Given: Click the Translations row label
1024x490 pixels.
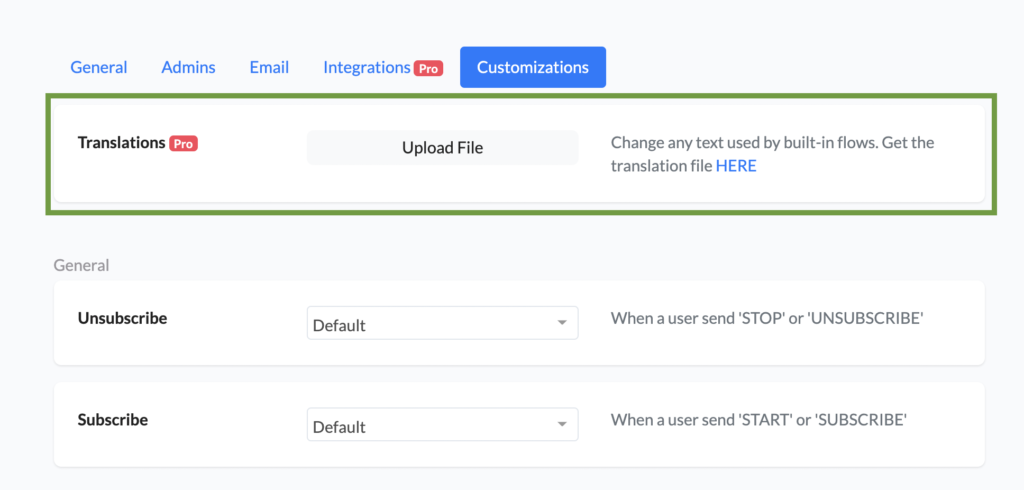Looking at the screenshot, I should click(x=121, y=143).
